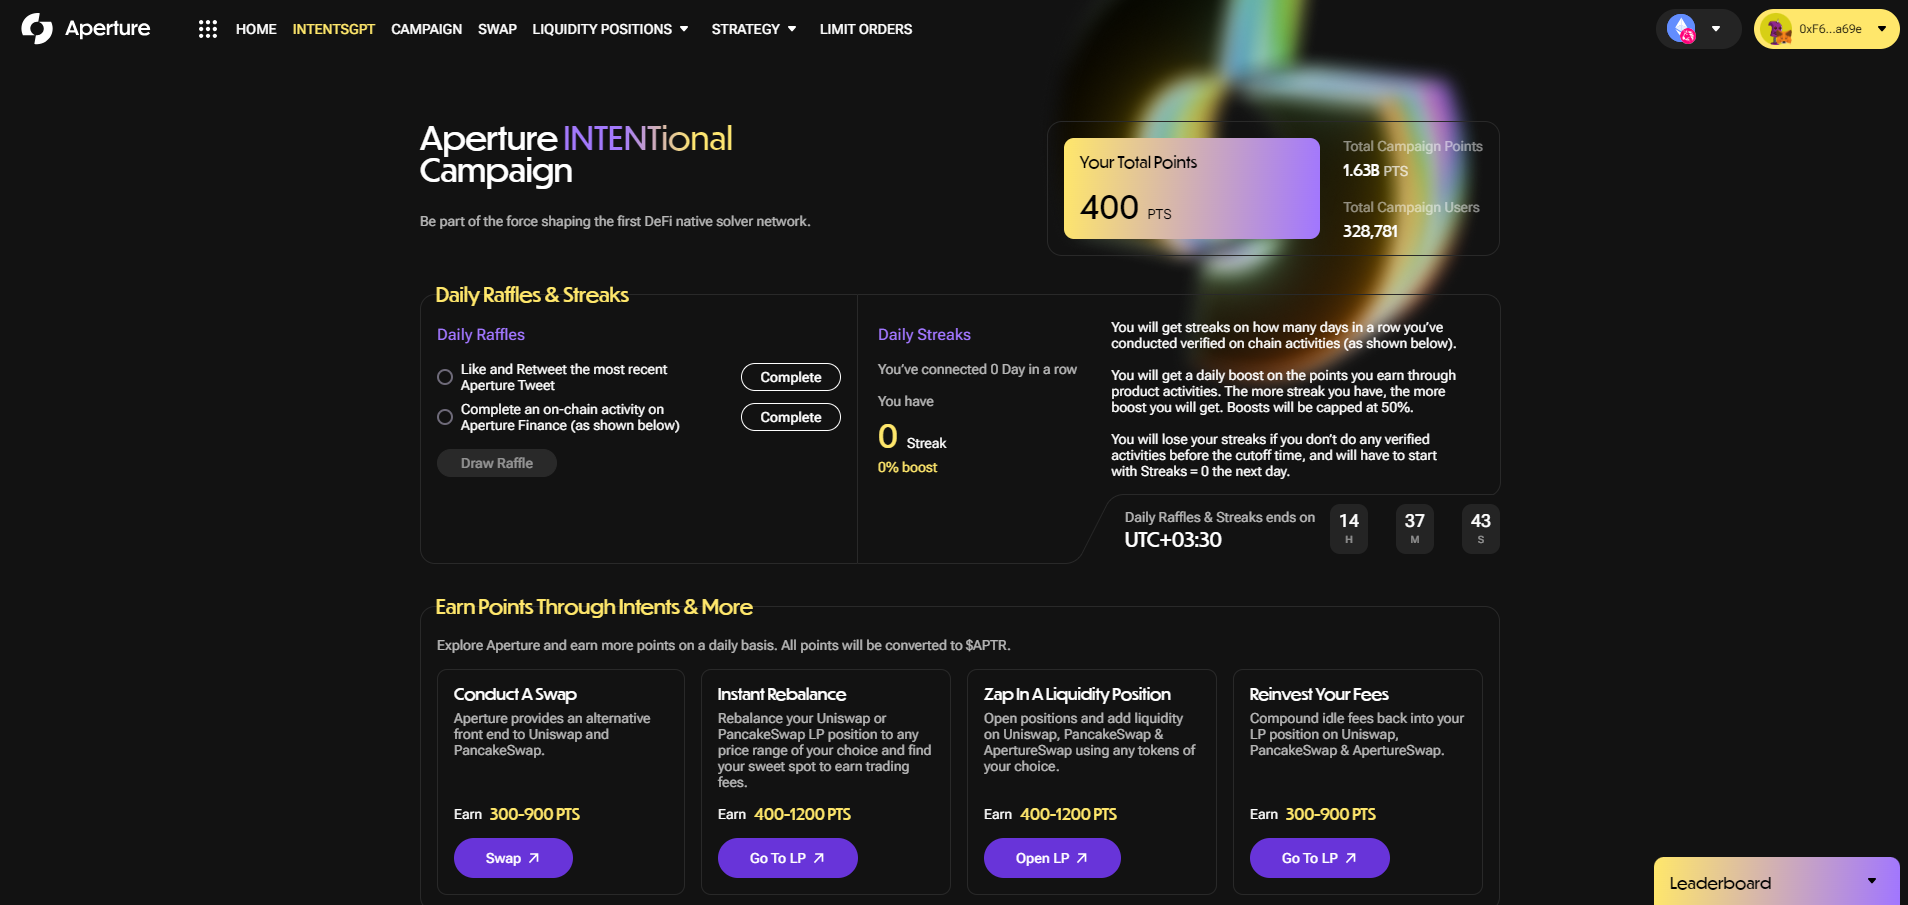
Task: Click the Reinvest Your Fees card title
Action: [x=1319, y=694]
